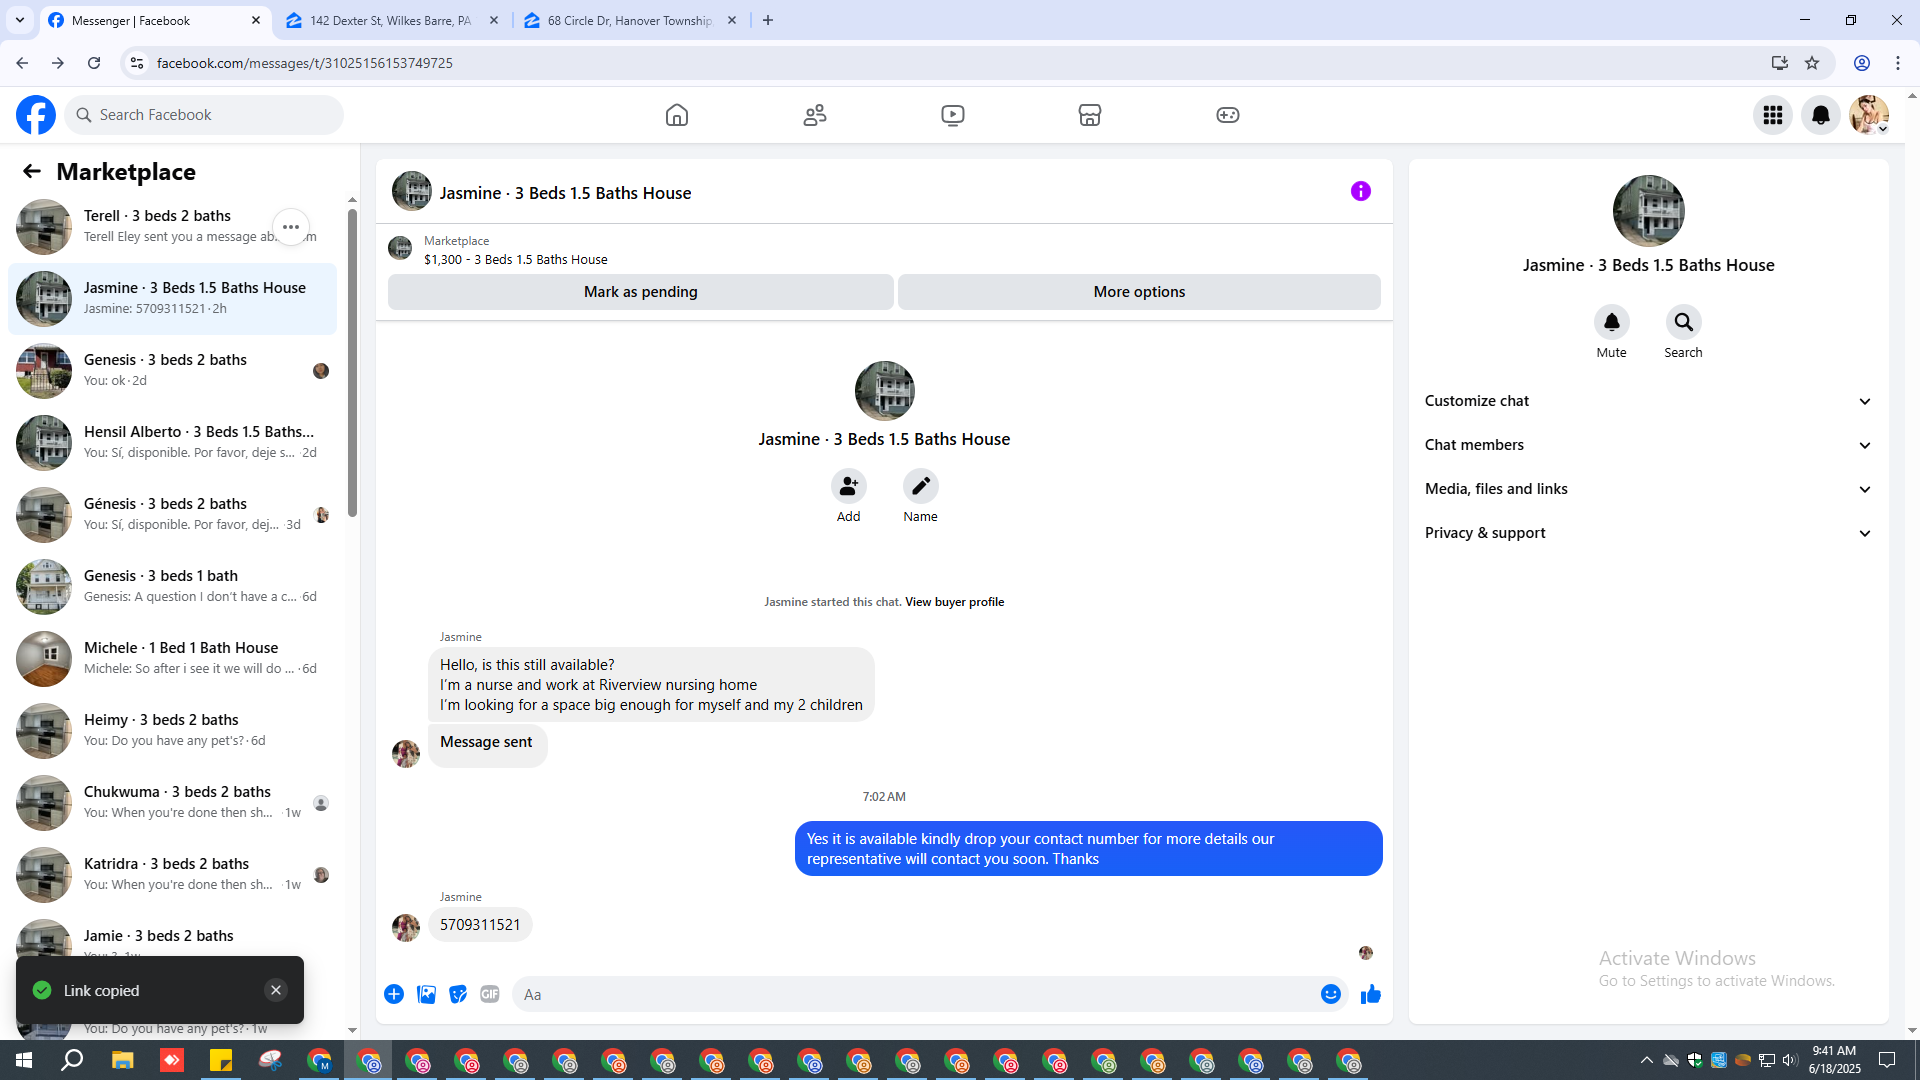This screenshot has width=1920, height=1080.
Task: Close the 68 Circle Dr tab
Action: pos(732,20)
